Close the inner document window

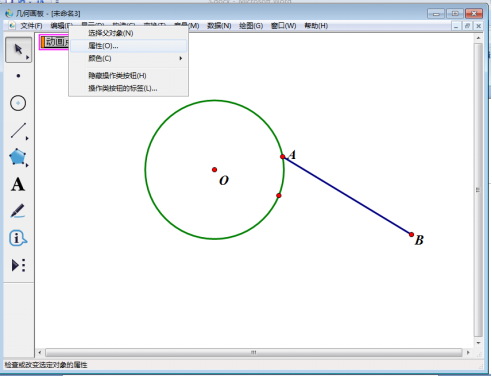tap(479, 26)
